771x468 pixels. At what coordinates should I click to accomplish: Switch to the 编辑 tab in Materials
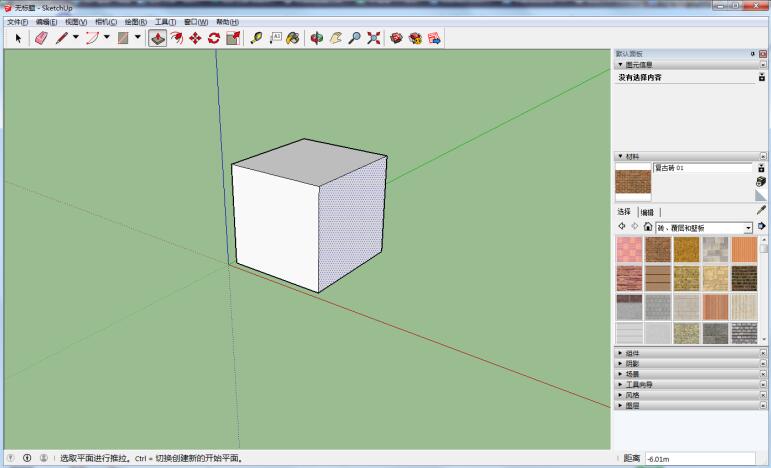point(647,212)
